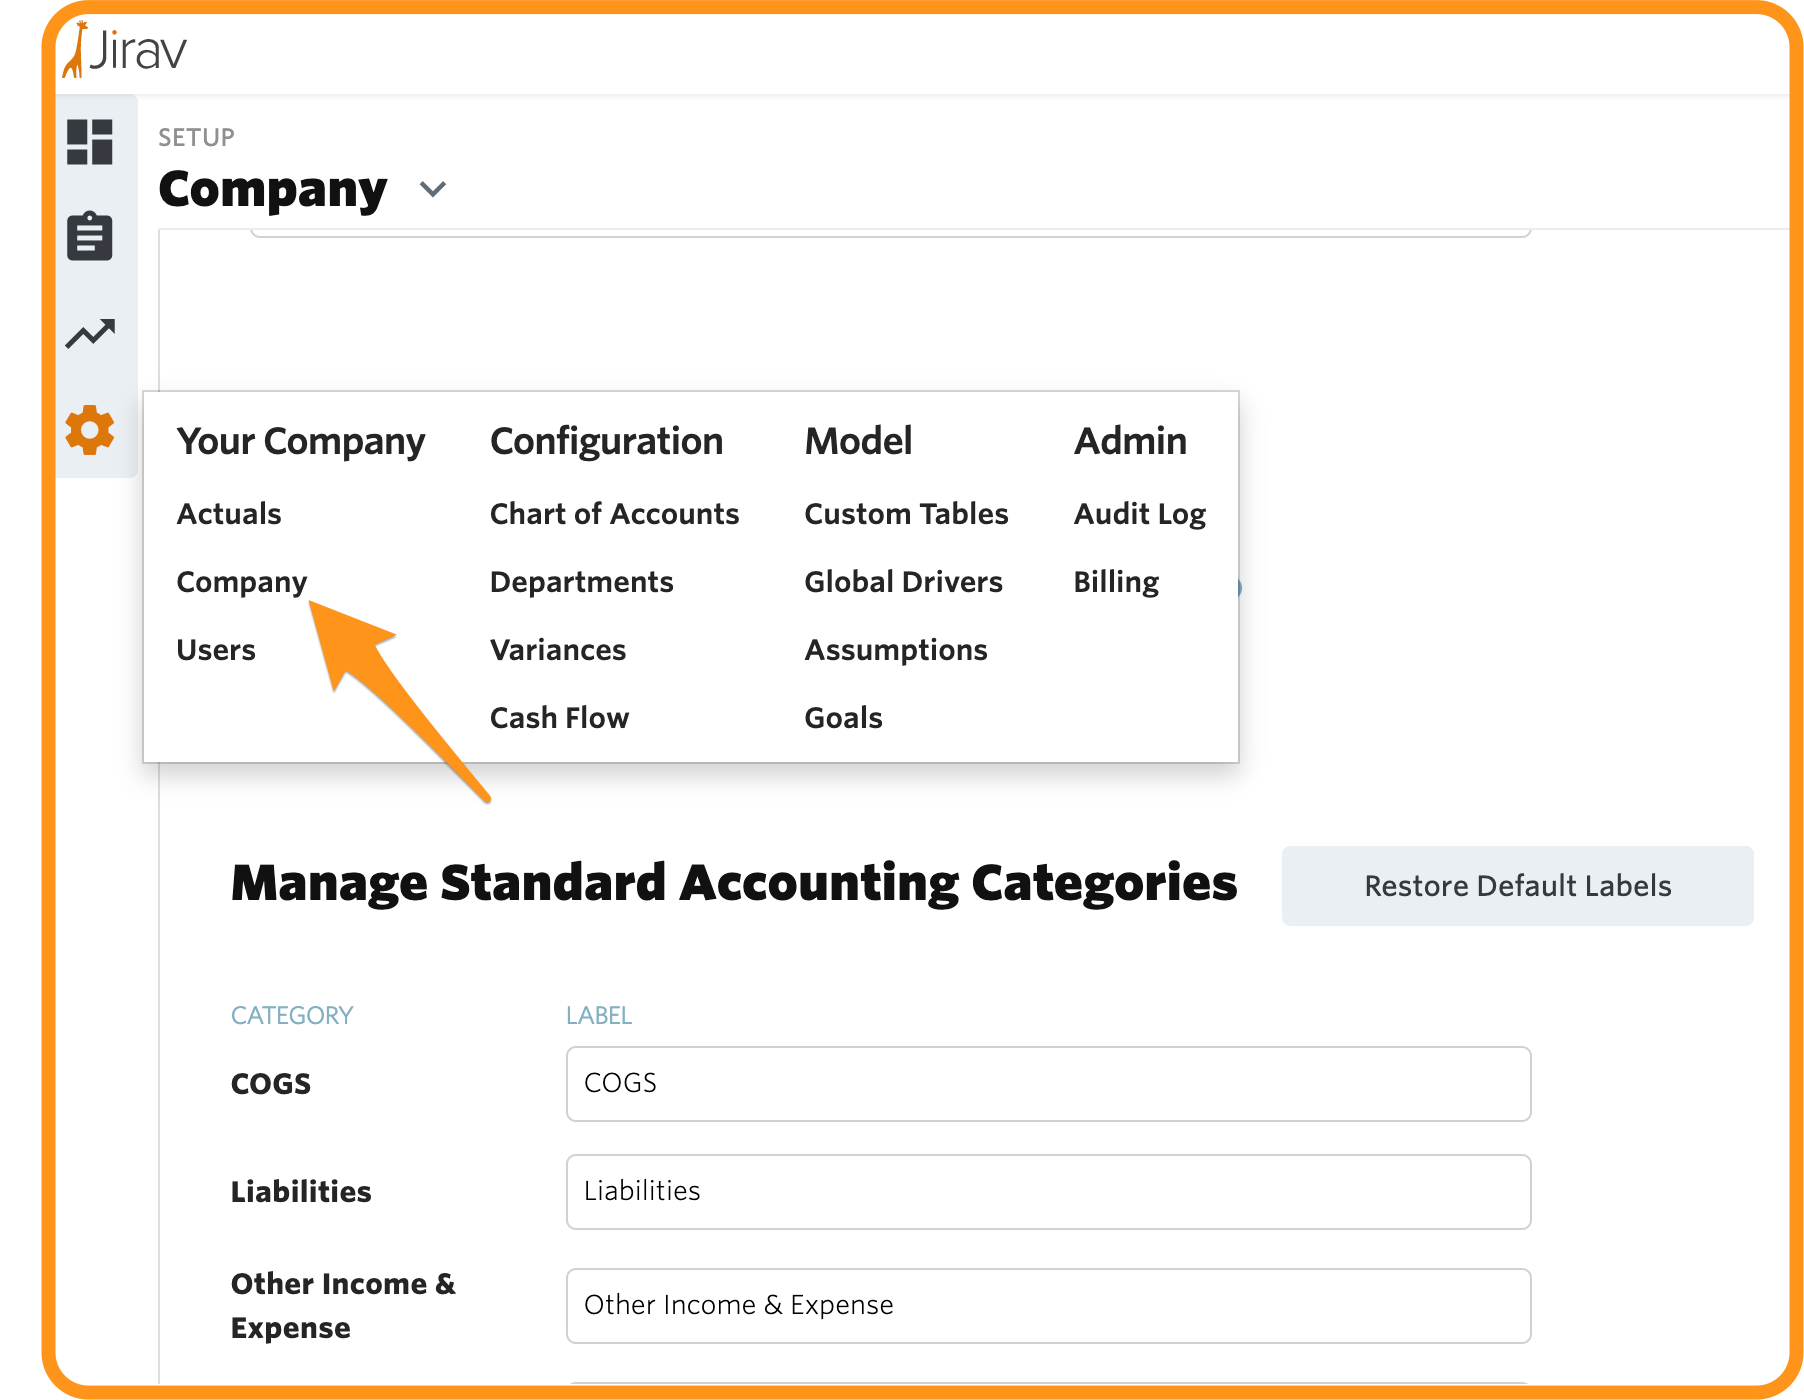
Task: Select Cash Flow configuration
Action: pyautogui.click(x=559, y=718)
